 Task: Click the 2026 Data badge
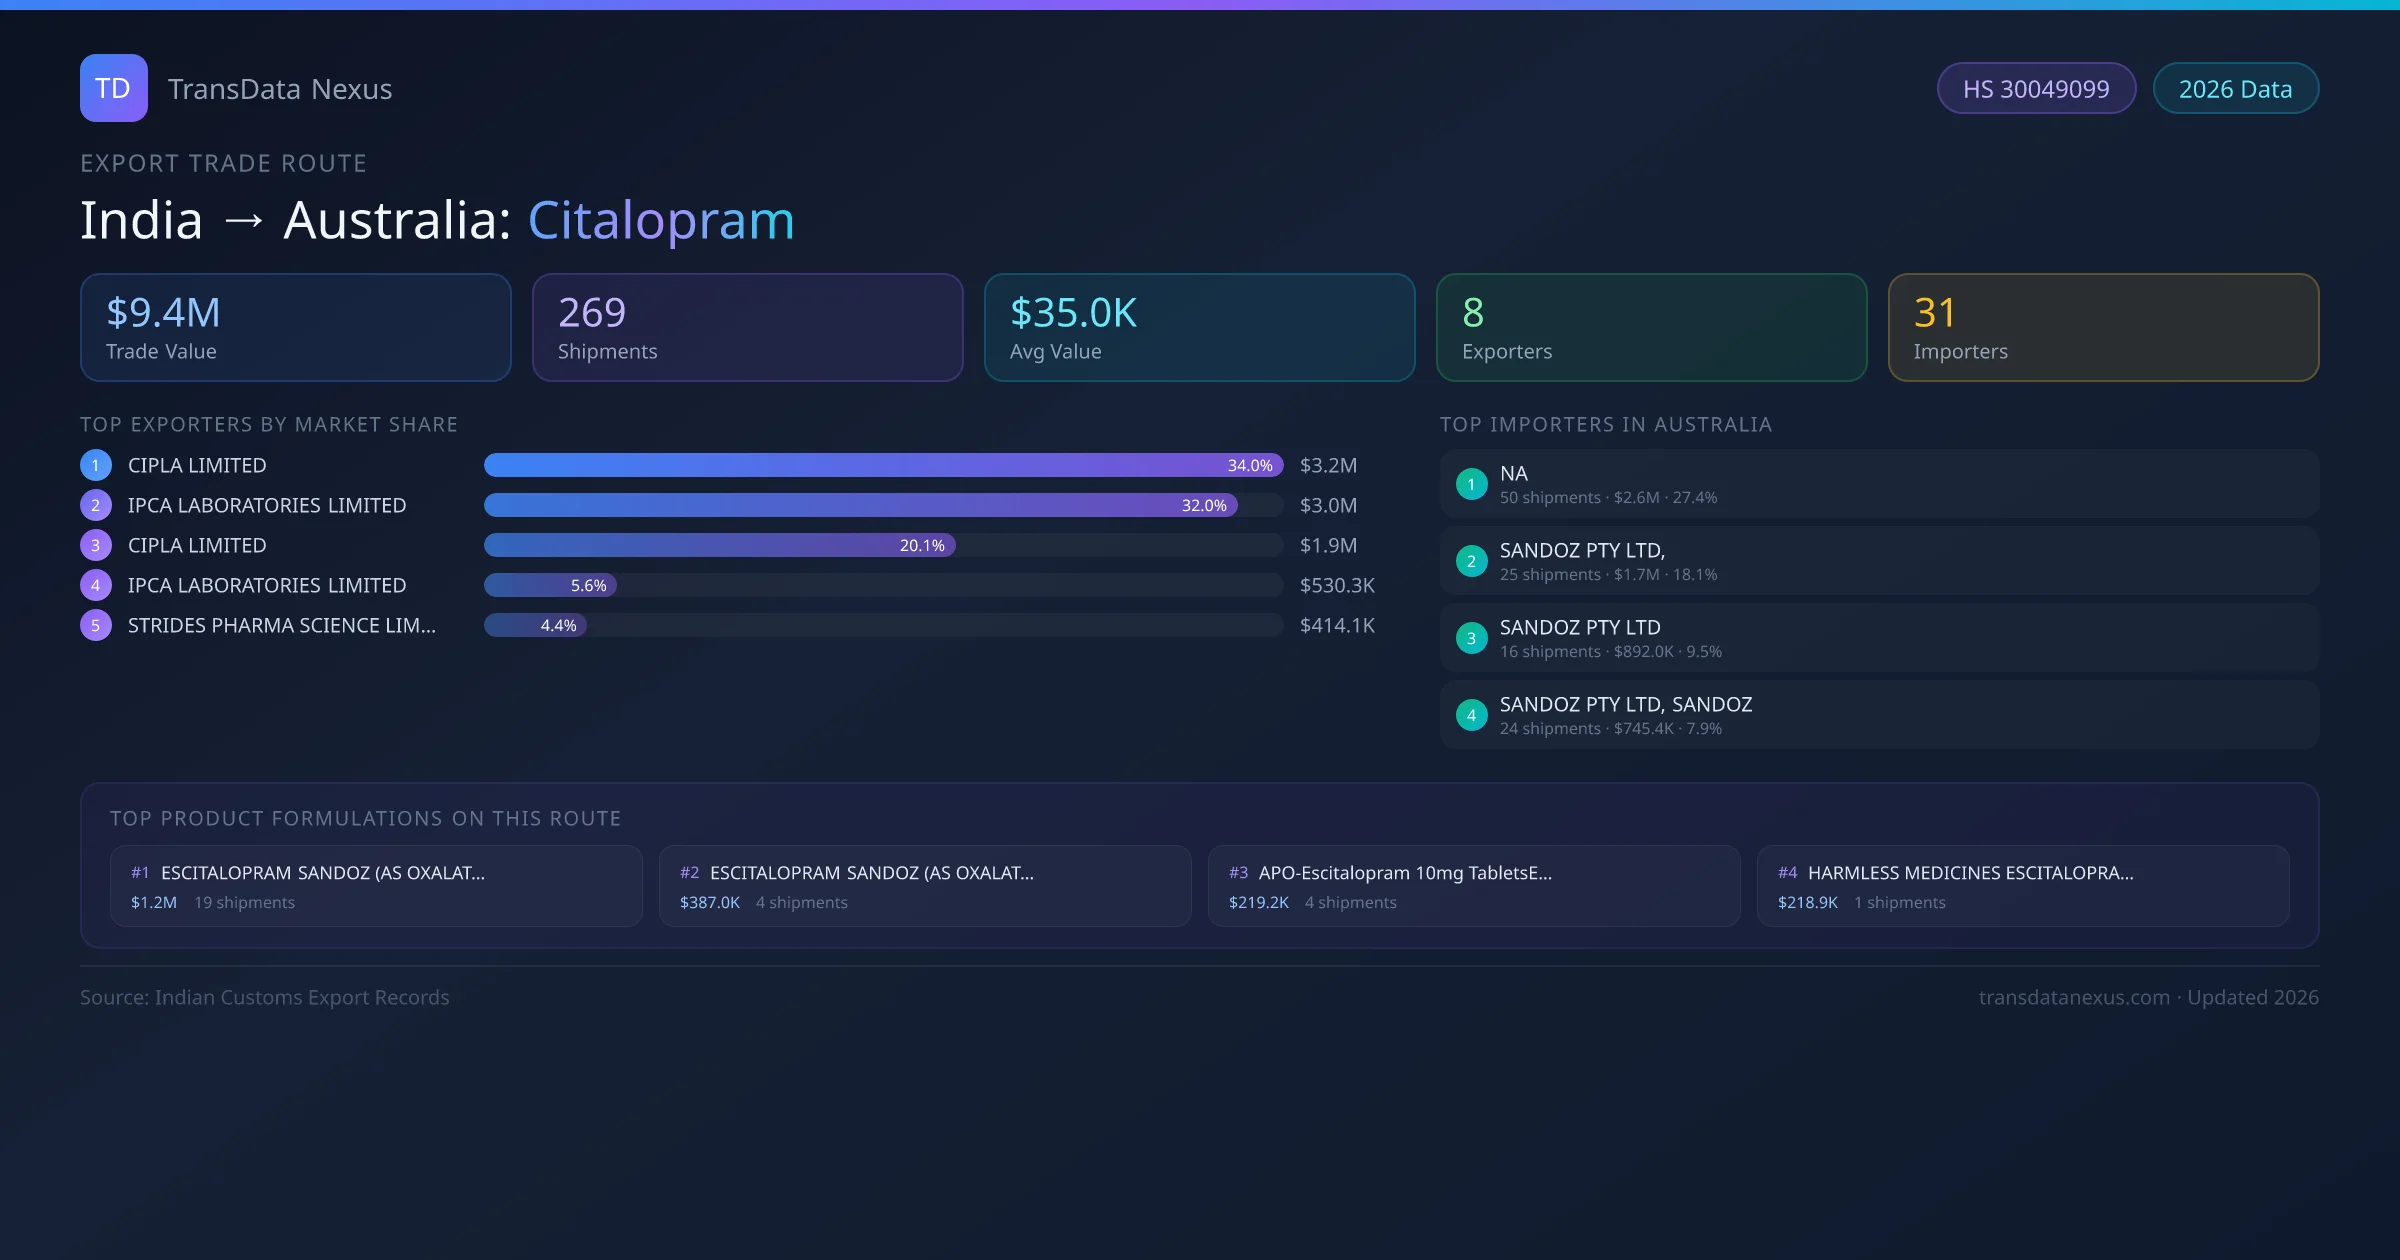tap(2235, 89)
